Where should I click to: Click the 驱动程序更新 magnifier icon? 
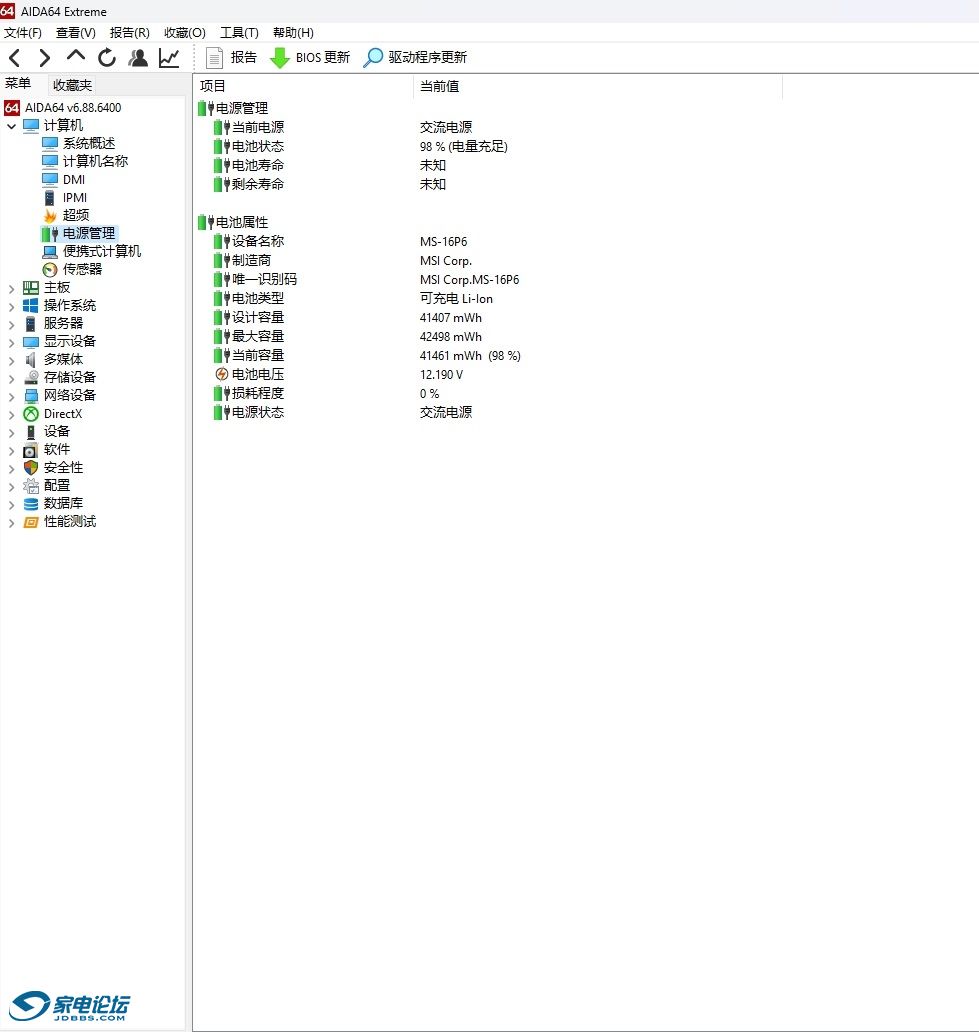pyautogui.click(x=373, y=57)
